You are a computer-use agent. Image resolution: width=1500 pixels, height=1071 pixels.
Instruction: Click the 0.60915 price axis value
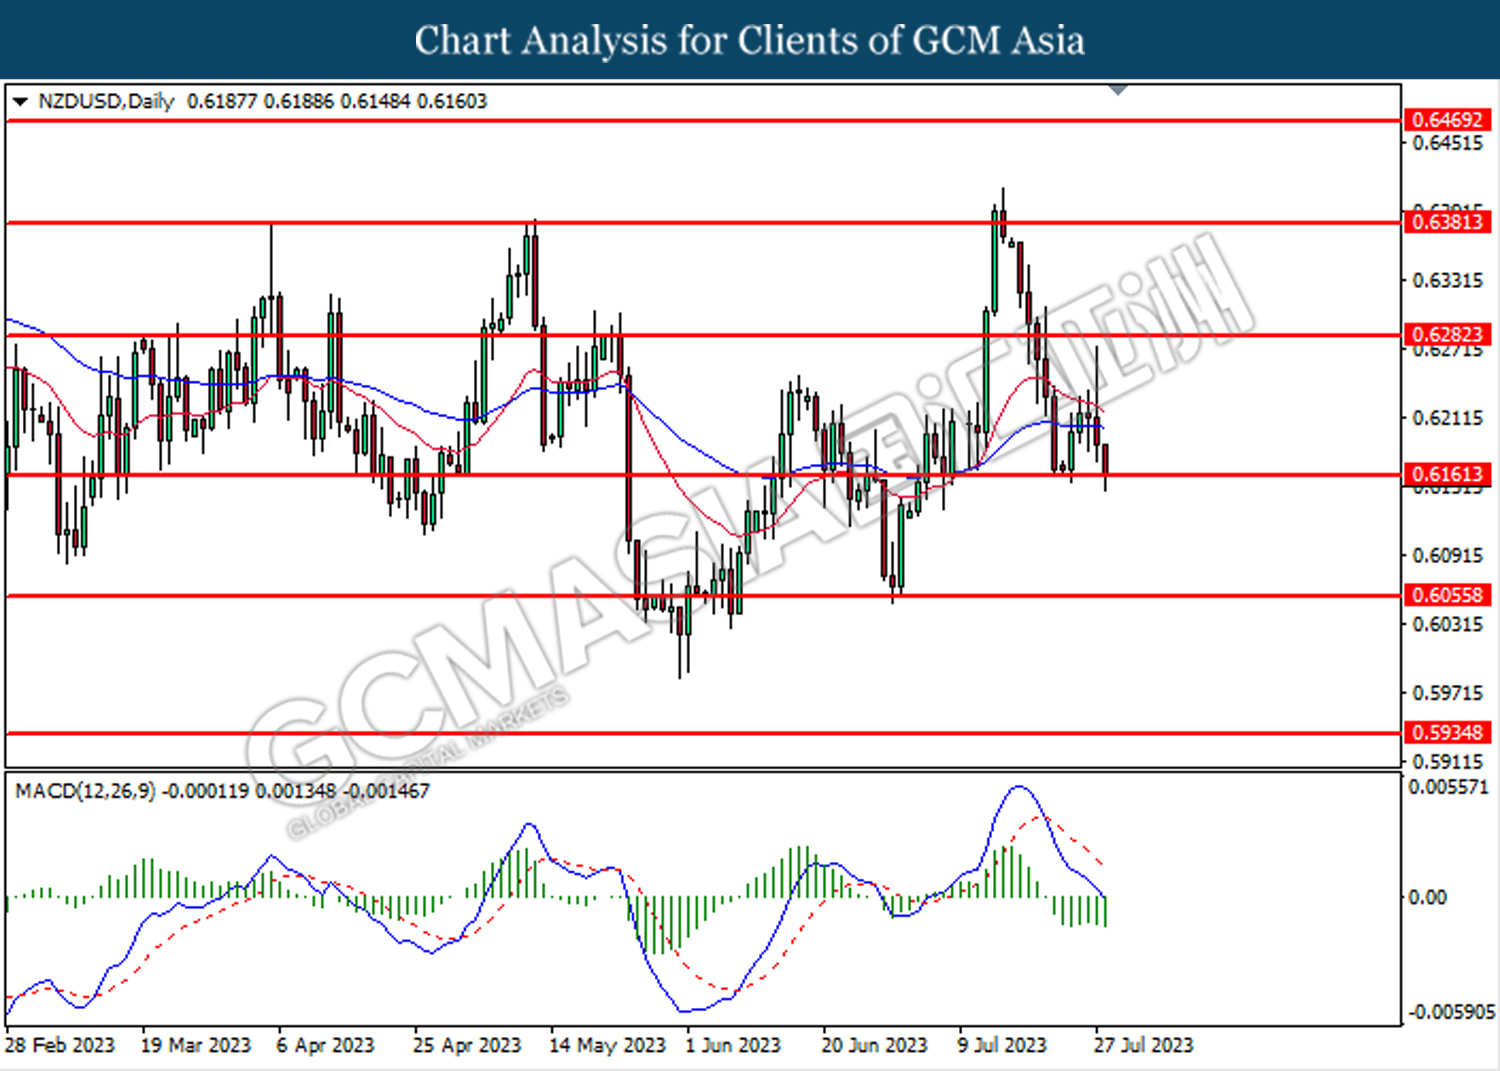[x=1448, y=555]
